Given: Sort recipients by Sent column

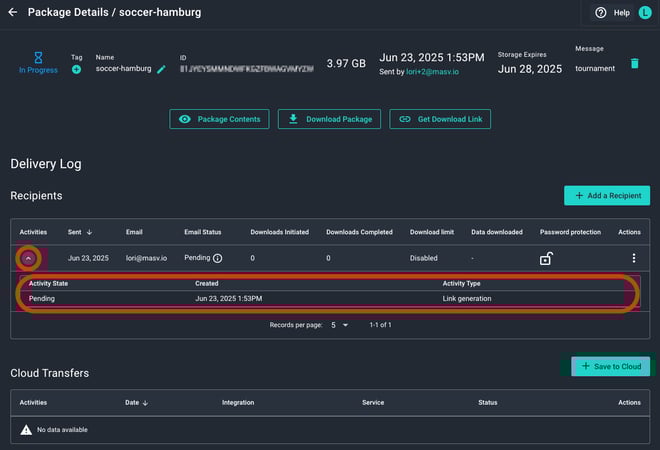Looking at the screenshot, I should coord(80,232).
